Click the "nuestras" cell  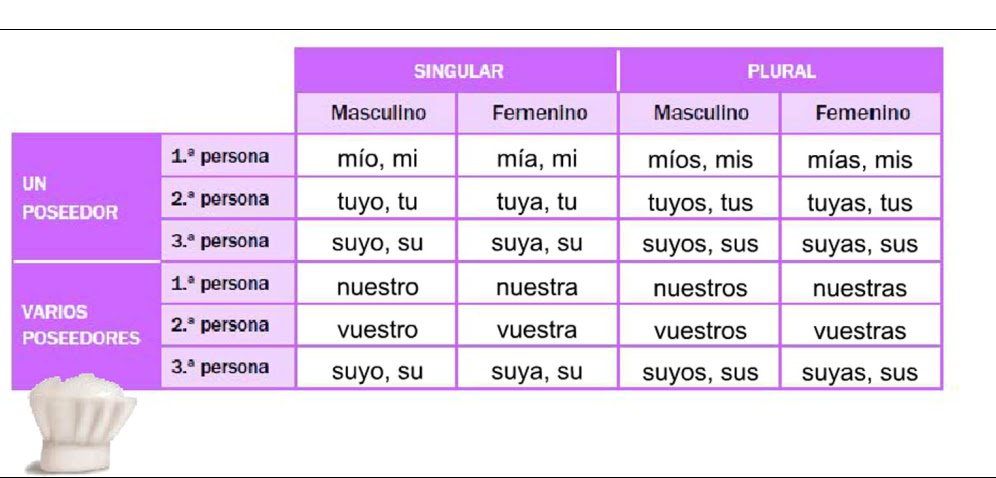(861, 288)
